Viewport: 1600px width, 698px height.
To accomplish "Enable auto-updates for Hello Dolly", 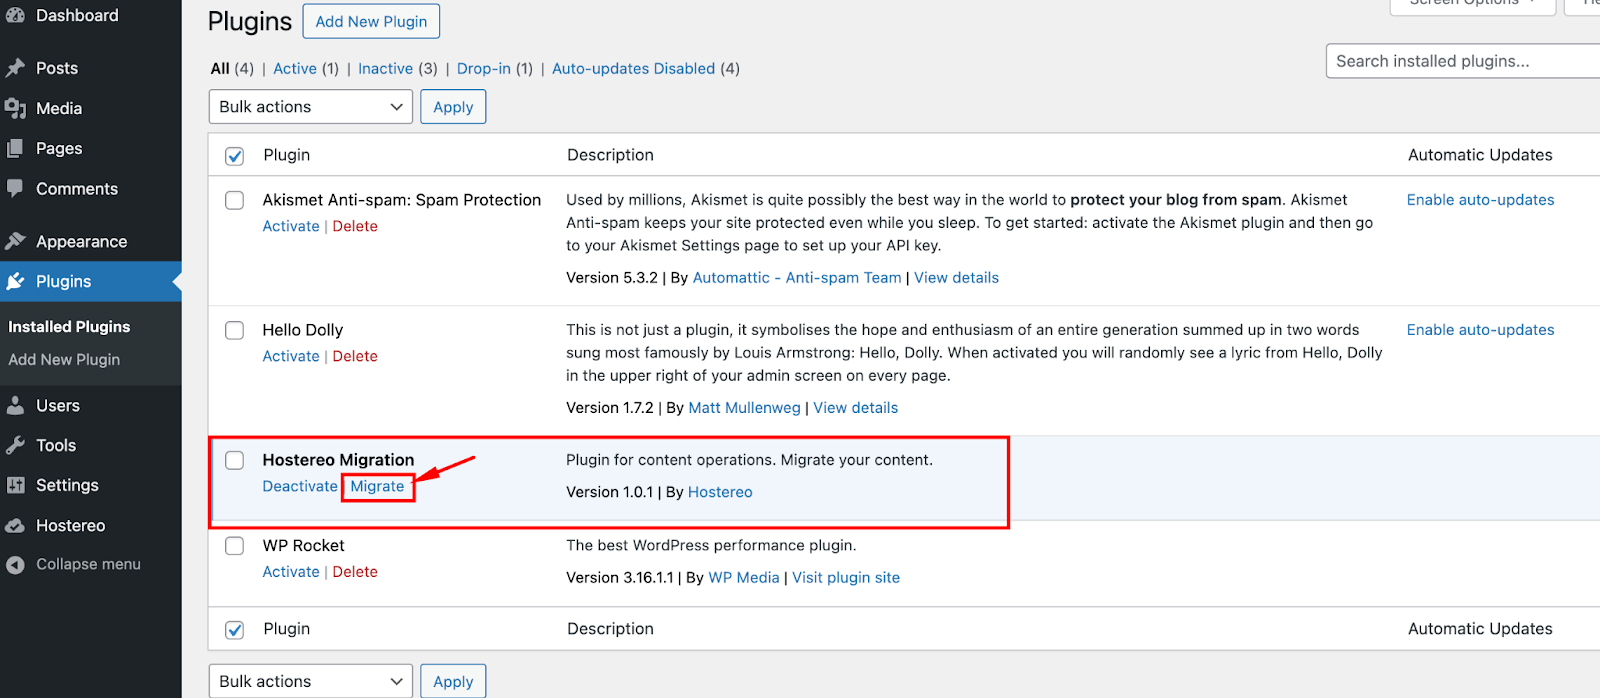I will pyautogui.click(x=1480, y=330).
